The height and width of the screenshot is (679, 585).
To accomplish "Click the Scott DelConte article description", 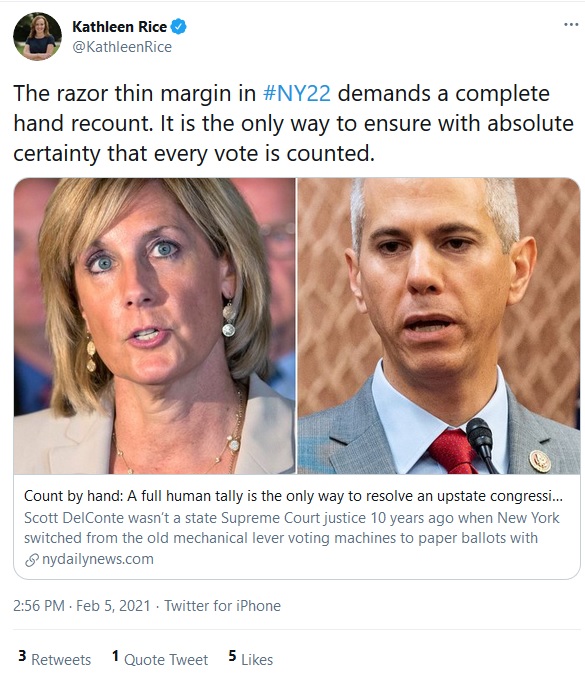I will 291,528.
